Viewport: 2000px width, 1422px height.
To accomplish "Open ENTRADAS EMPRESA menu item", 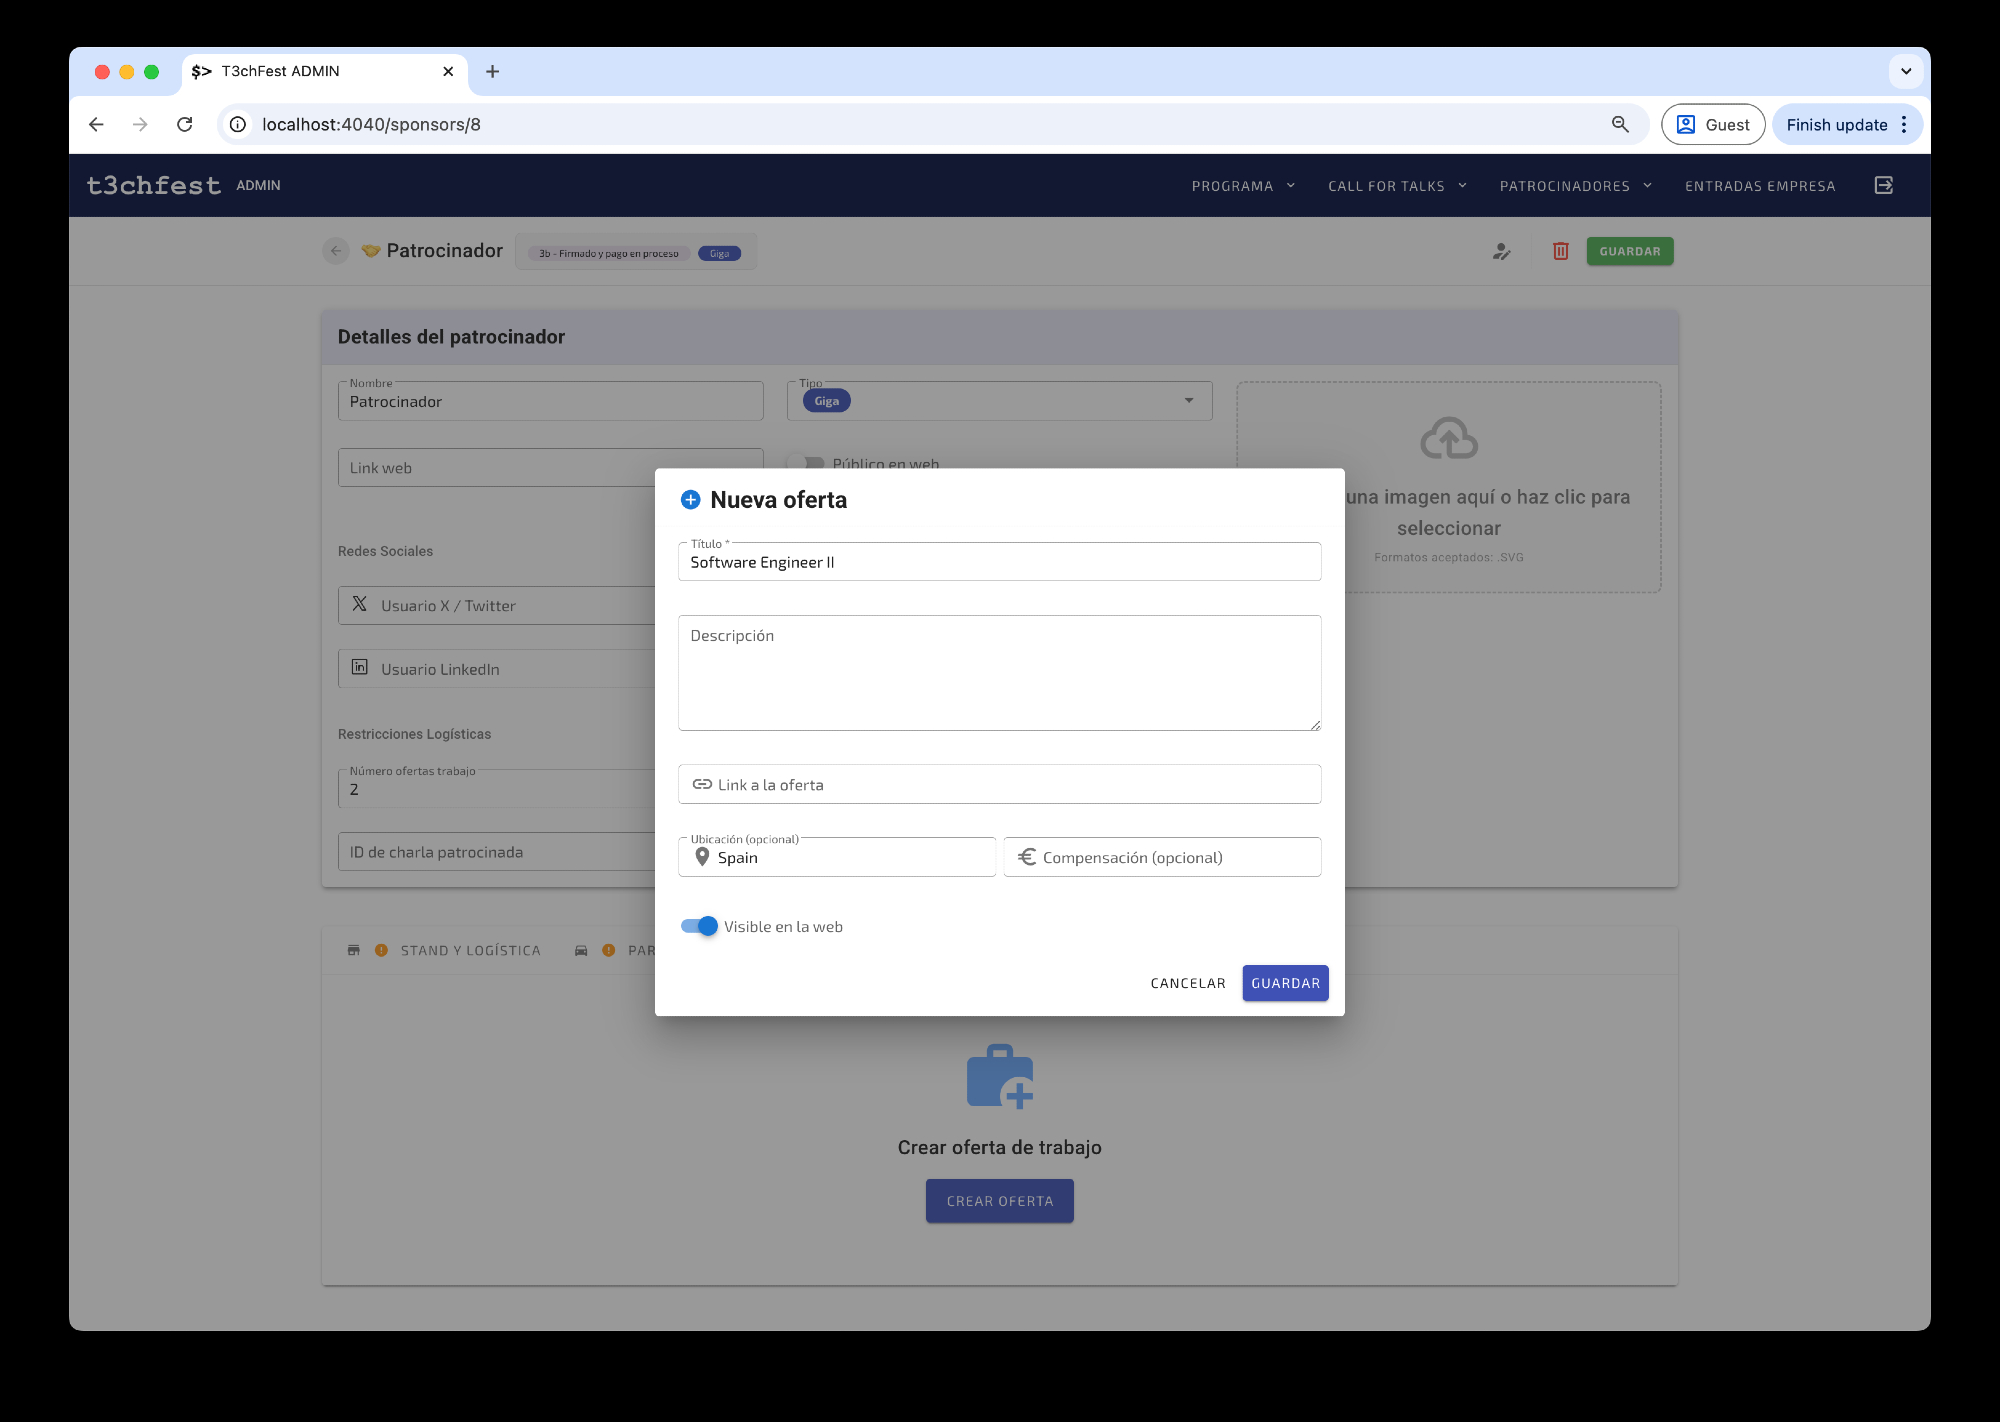I will 1759,186.
